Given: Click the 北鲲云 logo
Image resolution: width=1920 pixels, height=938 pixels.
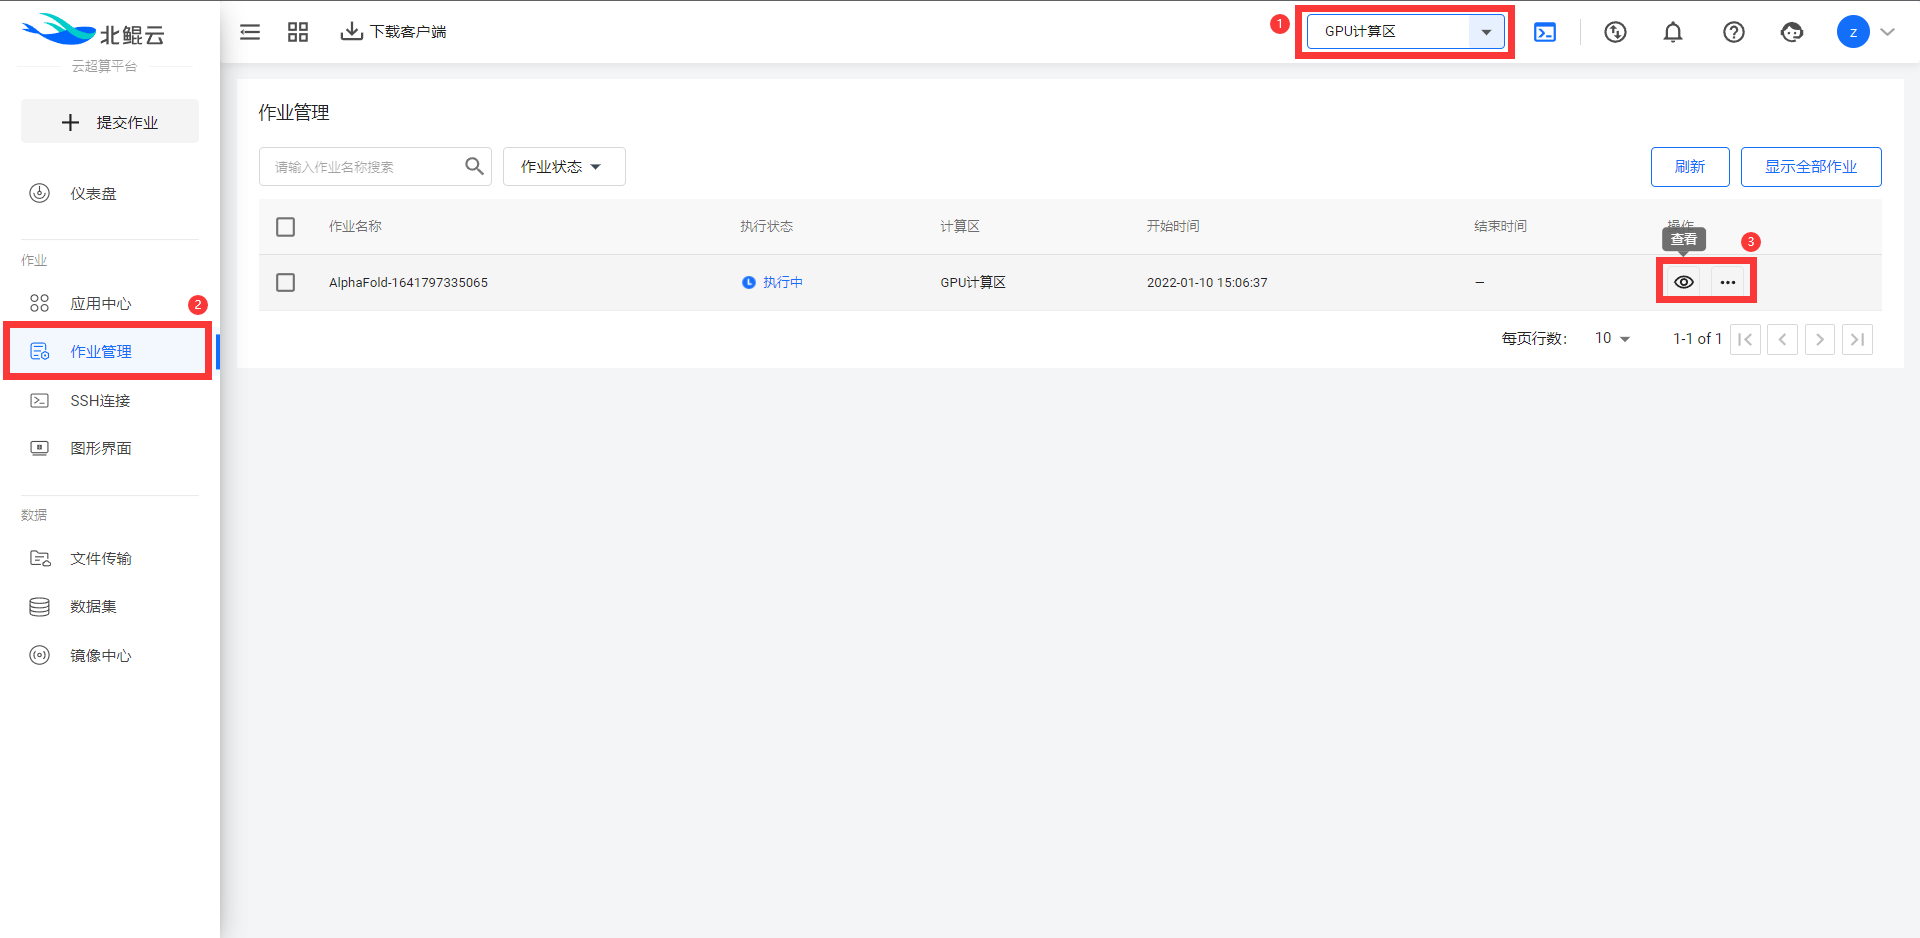Looking at the screenshot, I should coord(93,32).
